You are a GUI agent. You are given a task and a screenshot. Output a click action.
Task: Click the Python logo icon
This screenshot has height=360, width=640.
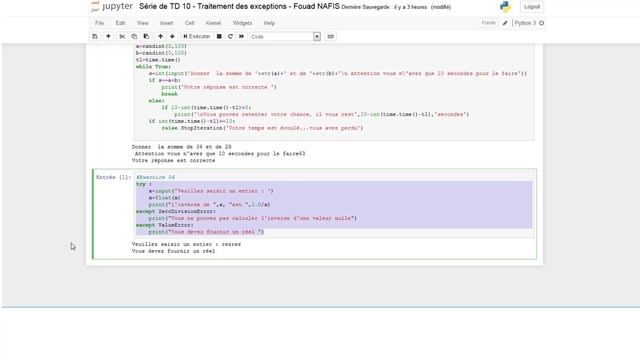click(x=505, y=7)
